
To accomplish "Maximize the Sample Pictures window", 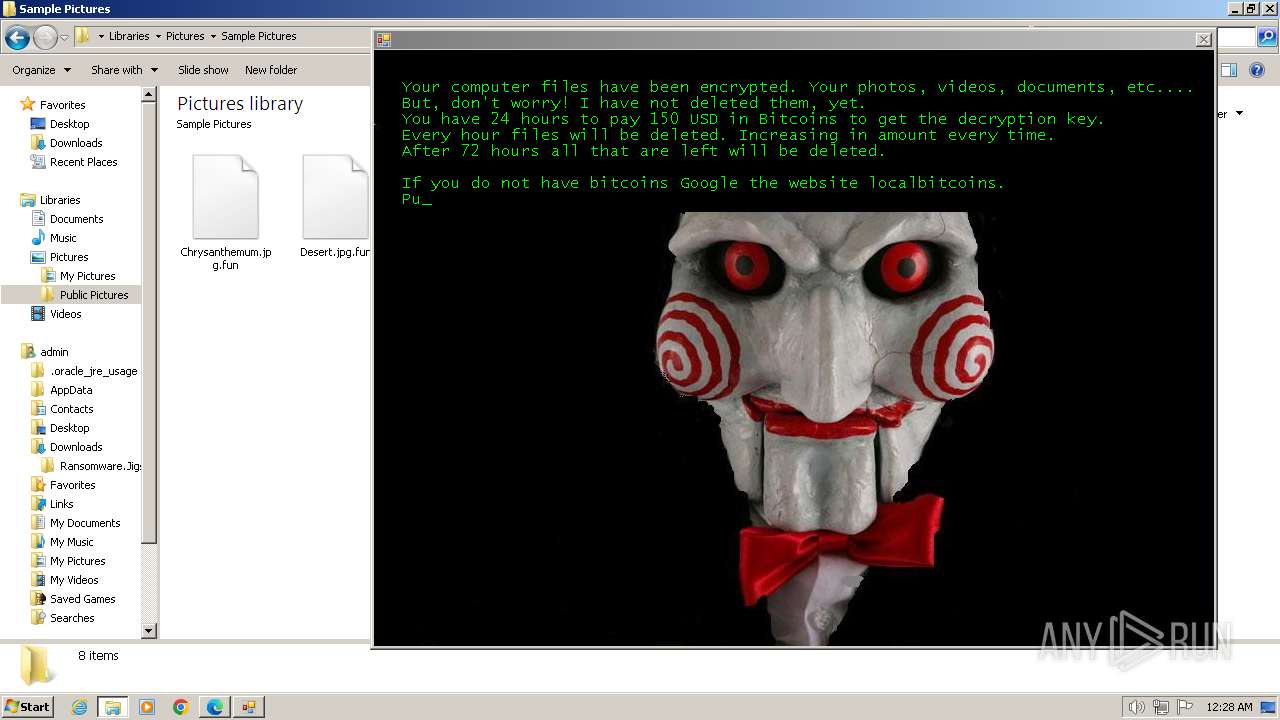I will (x=1251, y=9).
